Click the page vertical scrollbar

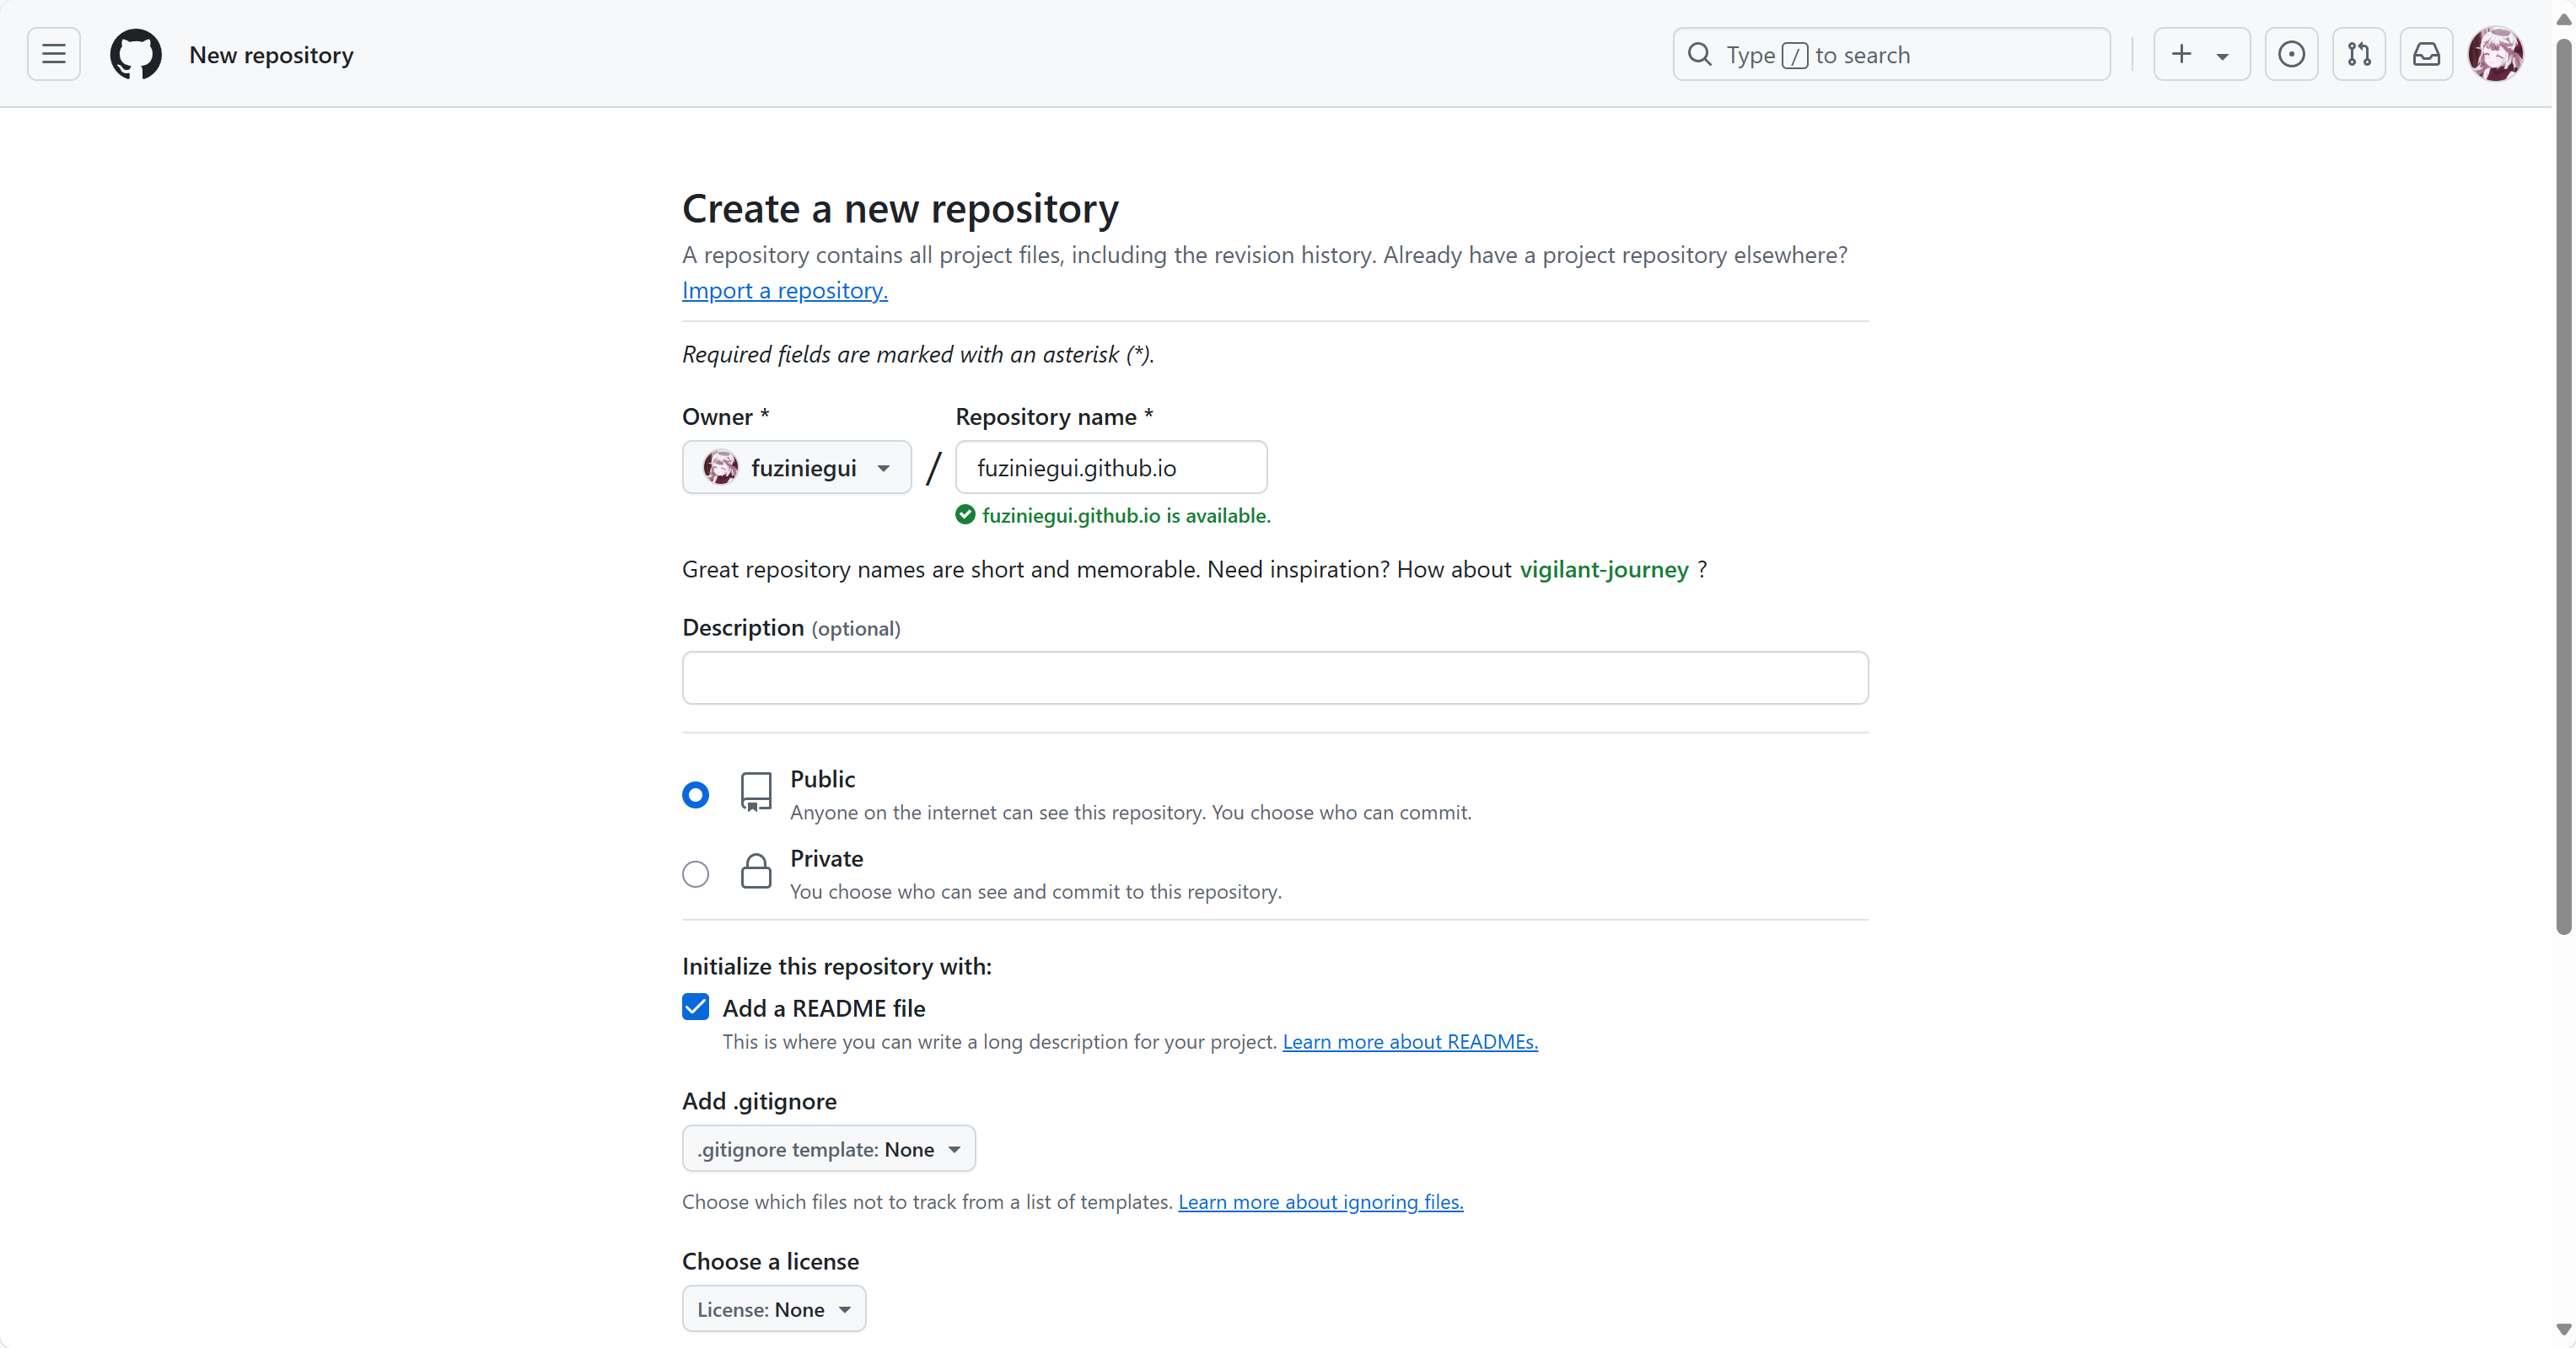pos(2563,500)
